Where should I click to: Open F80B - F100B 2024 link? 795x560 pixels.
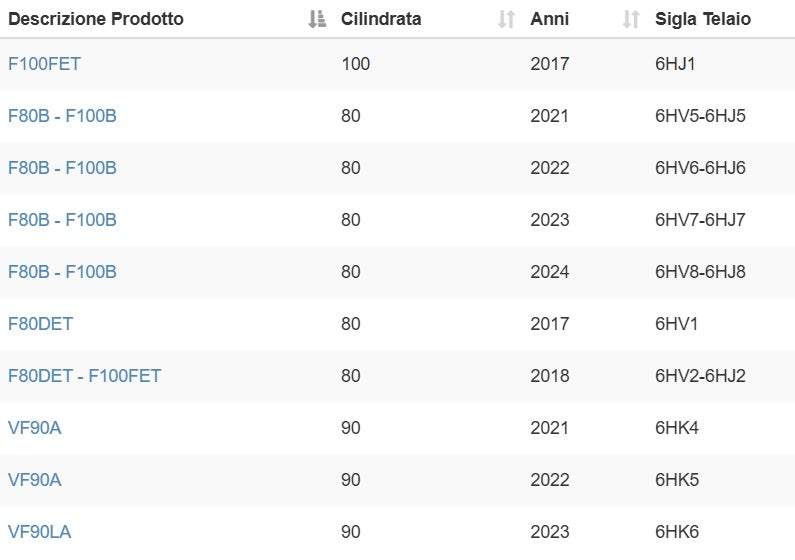click(x=62, y=272)
